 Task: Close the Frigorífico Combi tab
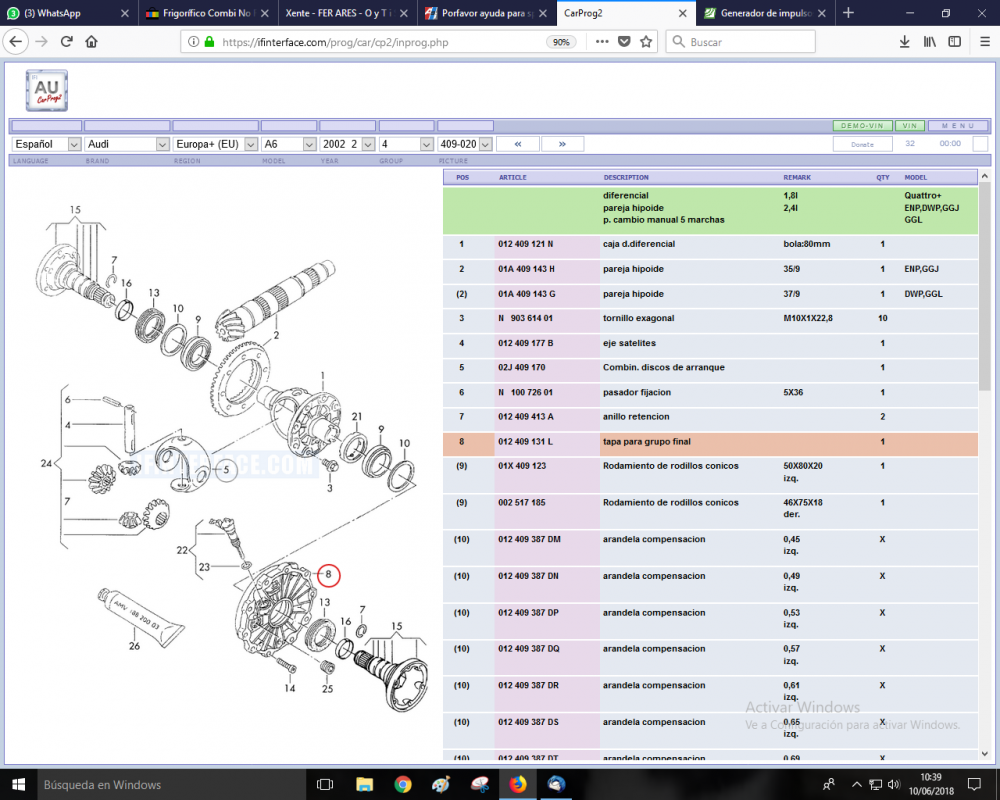265,13
